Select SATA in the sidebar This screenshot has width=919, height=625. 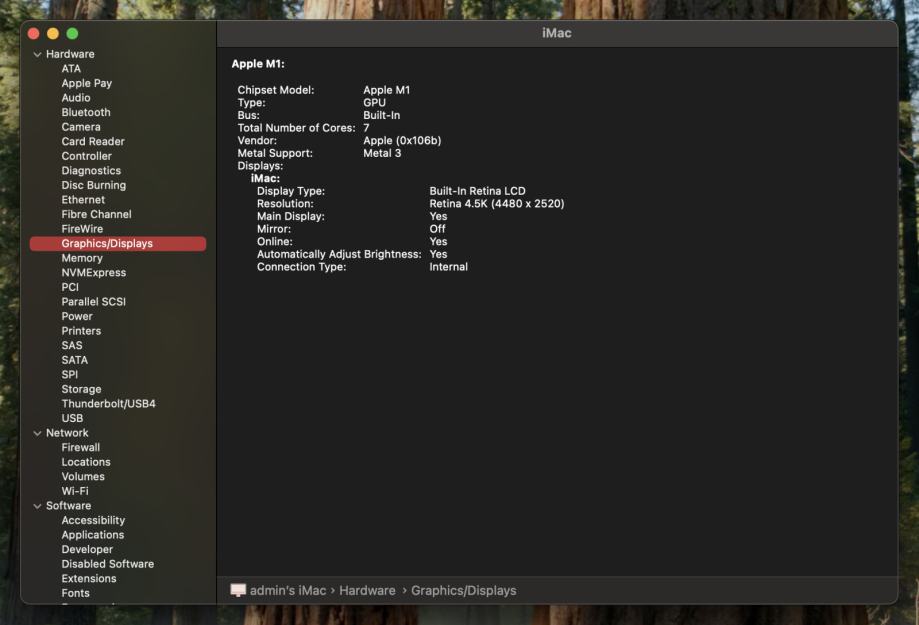[x=74, y=360]
